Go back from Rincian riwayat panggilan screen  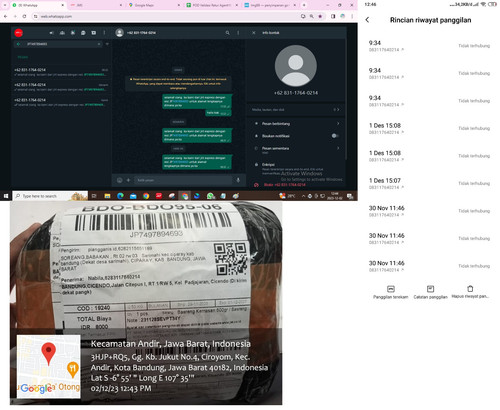(x=367, y=20)
